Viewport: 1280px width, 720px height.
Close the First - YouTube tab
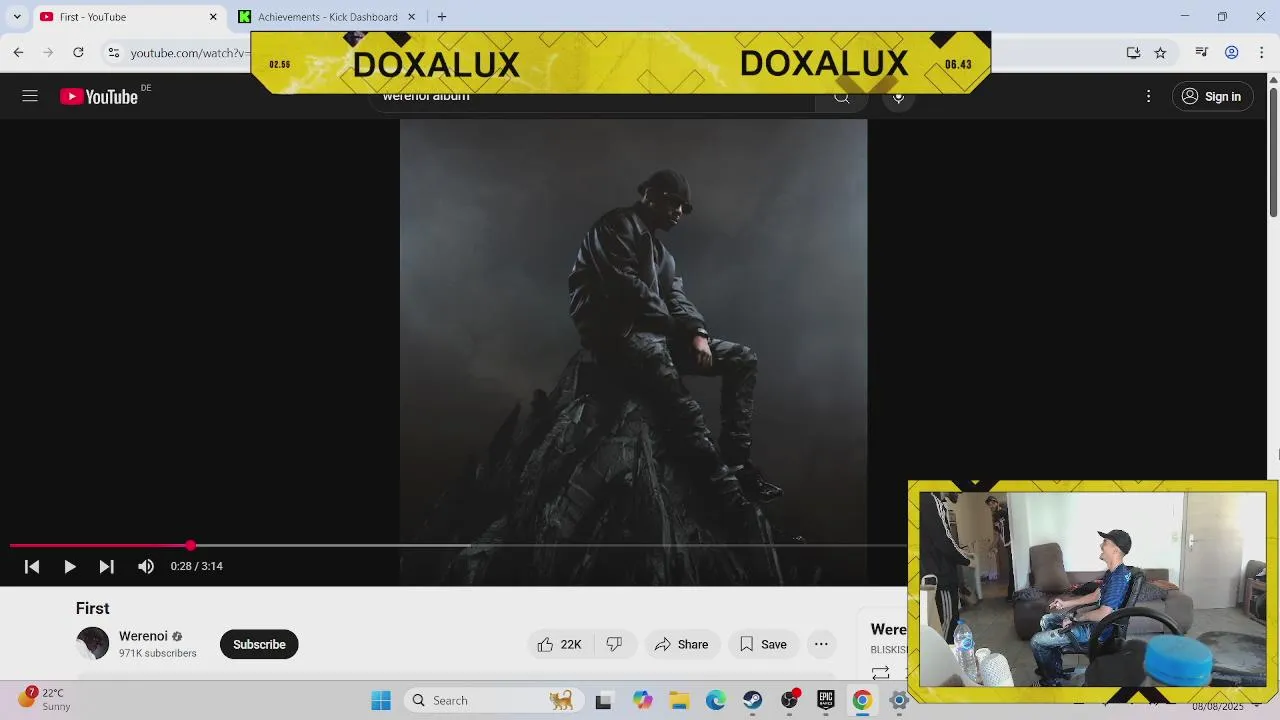click(x=213, y=17)
